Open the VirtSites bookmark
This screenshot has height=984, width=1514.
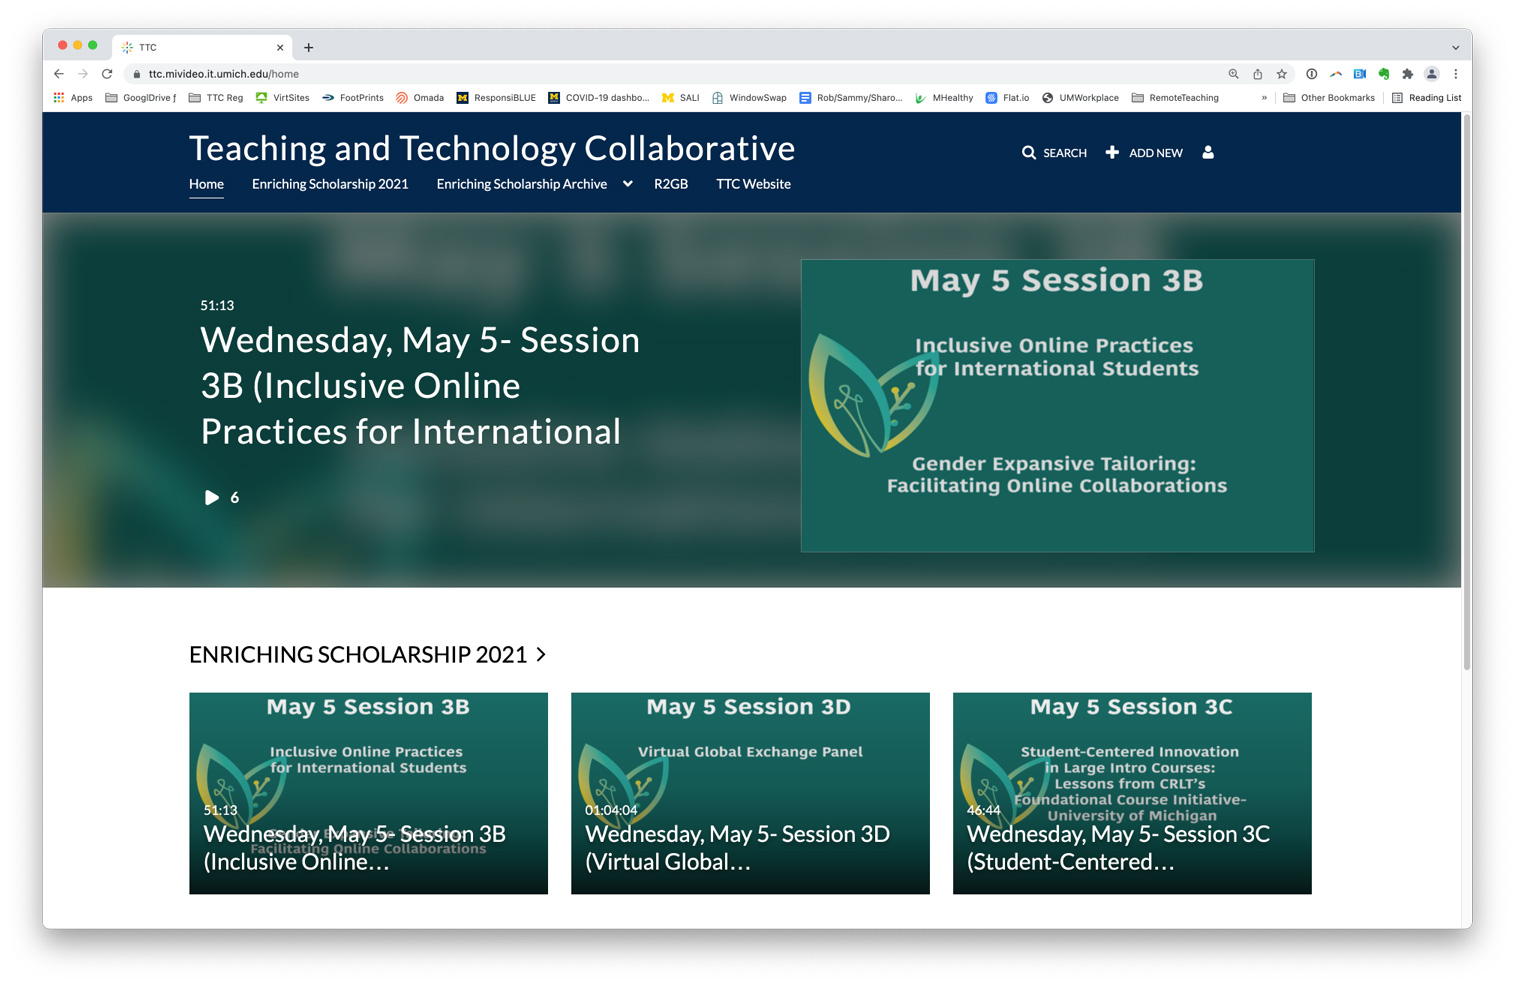click(x=282, y=98)
